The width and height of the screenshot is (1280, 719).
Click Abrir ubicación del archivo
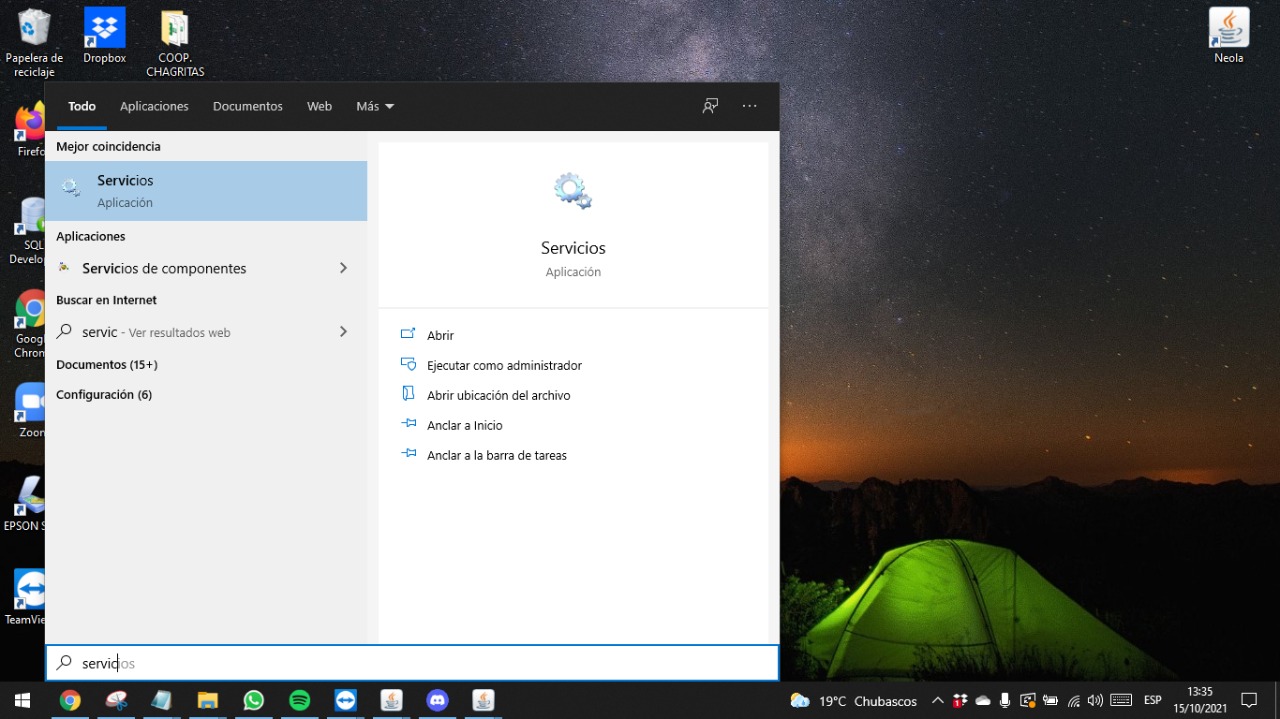click(498, 396)
